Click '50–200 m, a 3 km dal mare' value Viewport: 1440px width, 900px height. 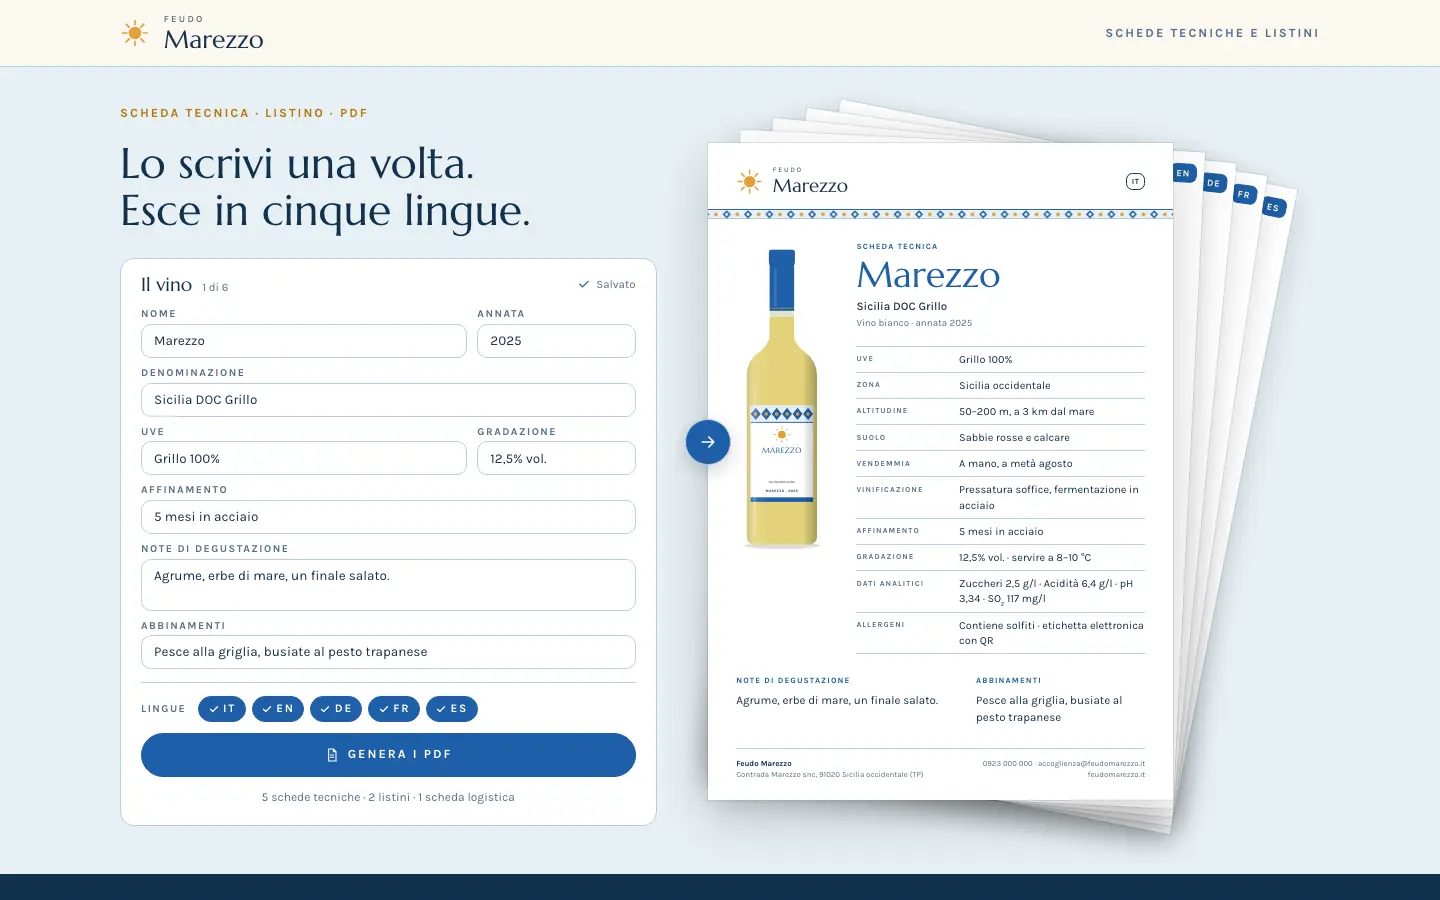pyautogui.click(x=1027, y=412)
